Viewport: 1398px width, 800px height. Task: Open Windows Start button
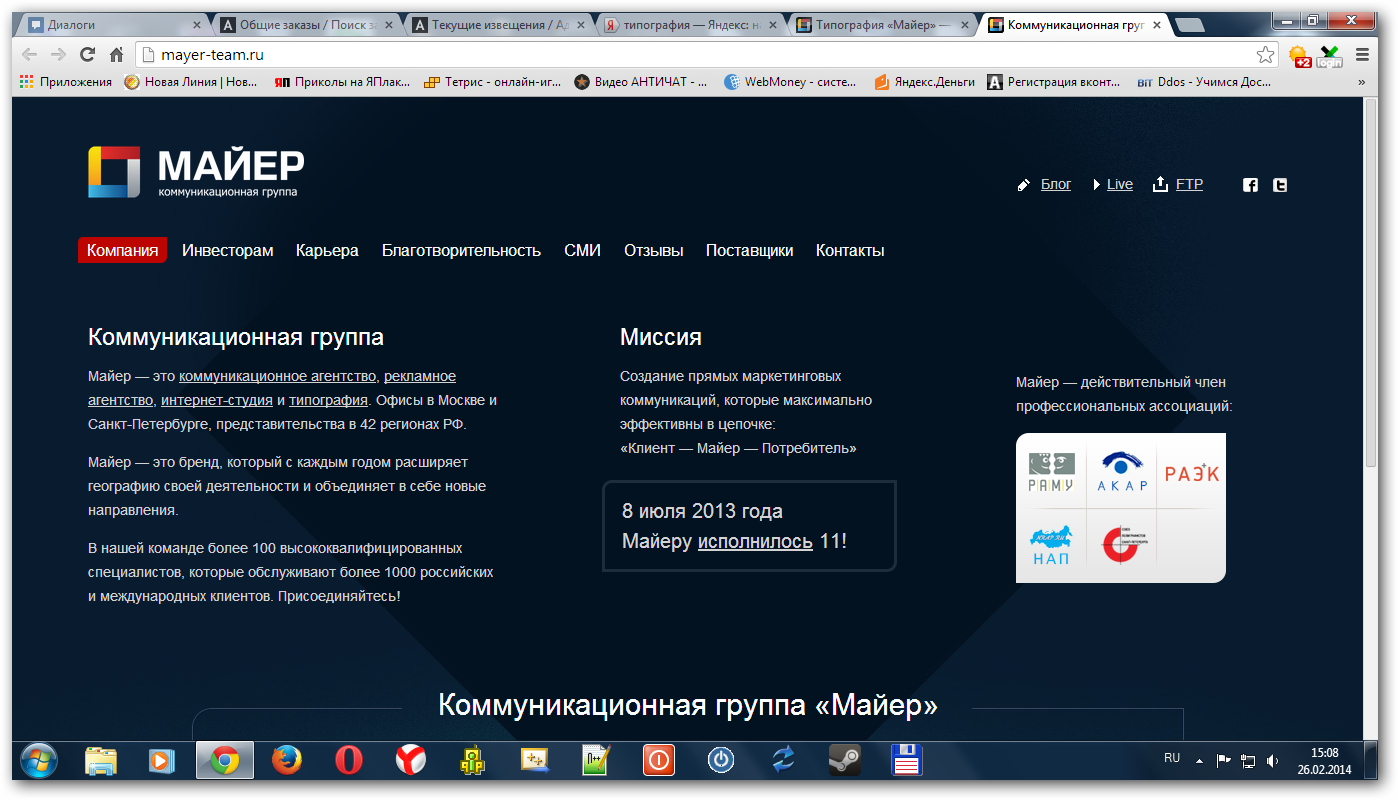tap(39, 760)
